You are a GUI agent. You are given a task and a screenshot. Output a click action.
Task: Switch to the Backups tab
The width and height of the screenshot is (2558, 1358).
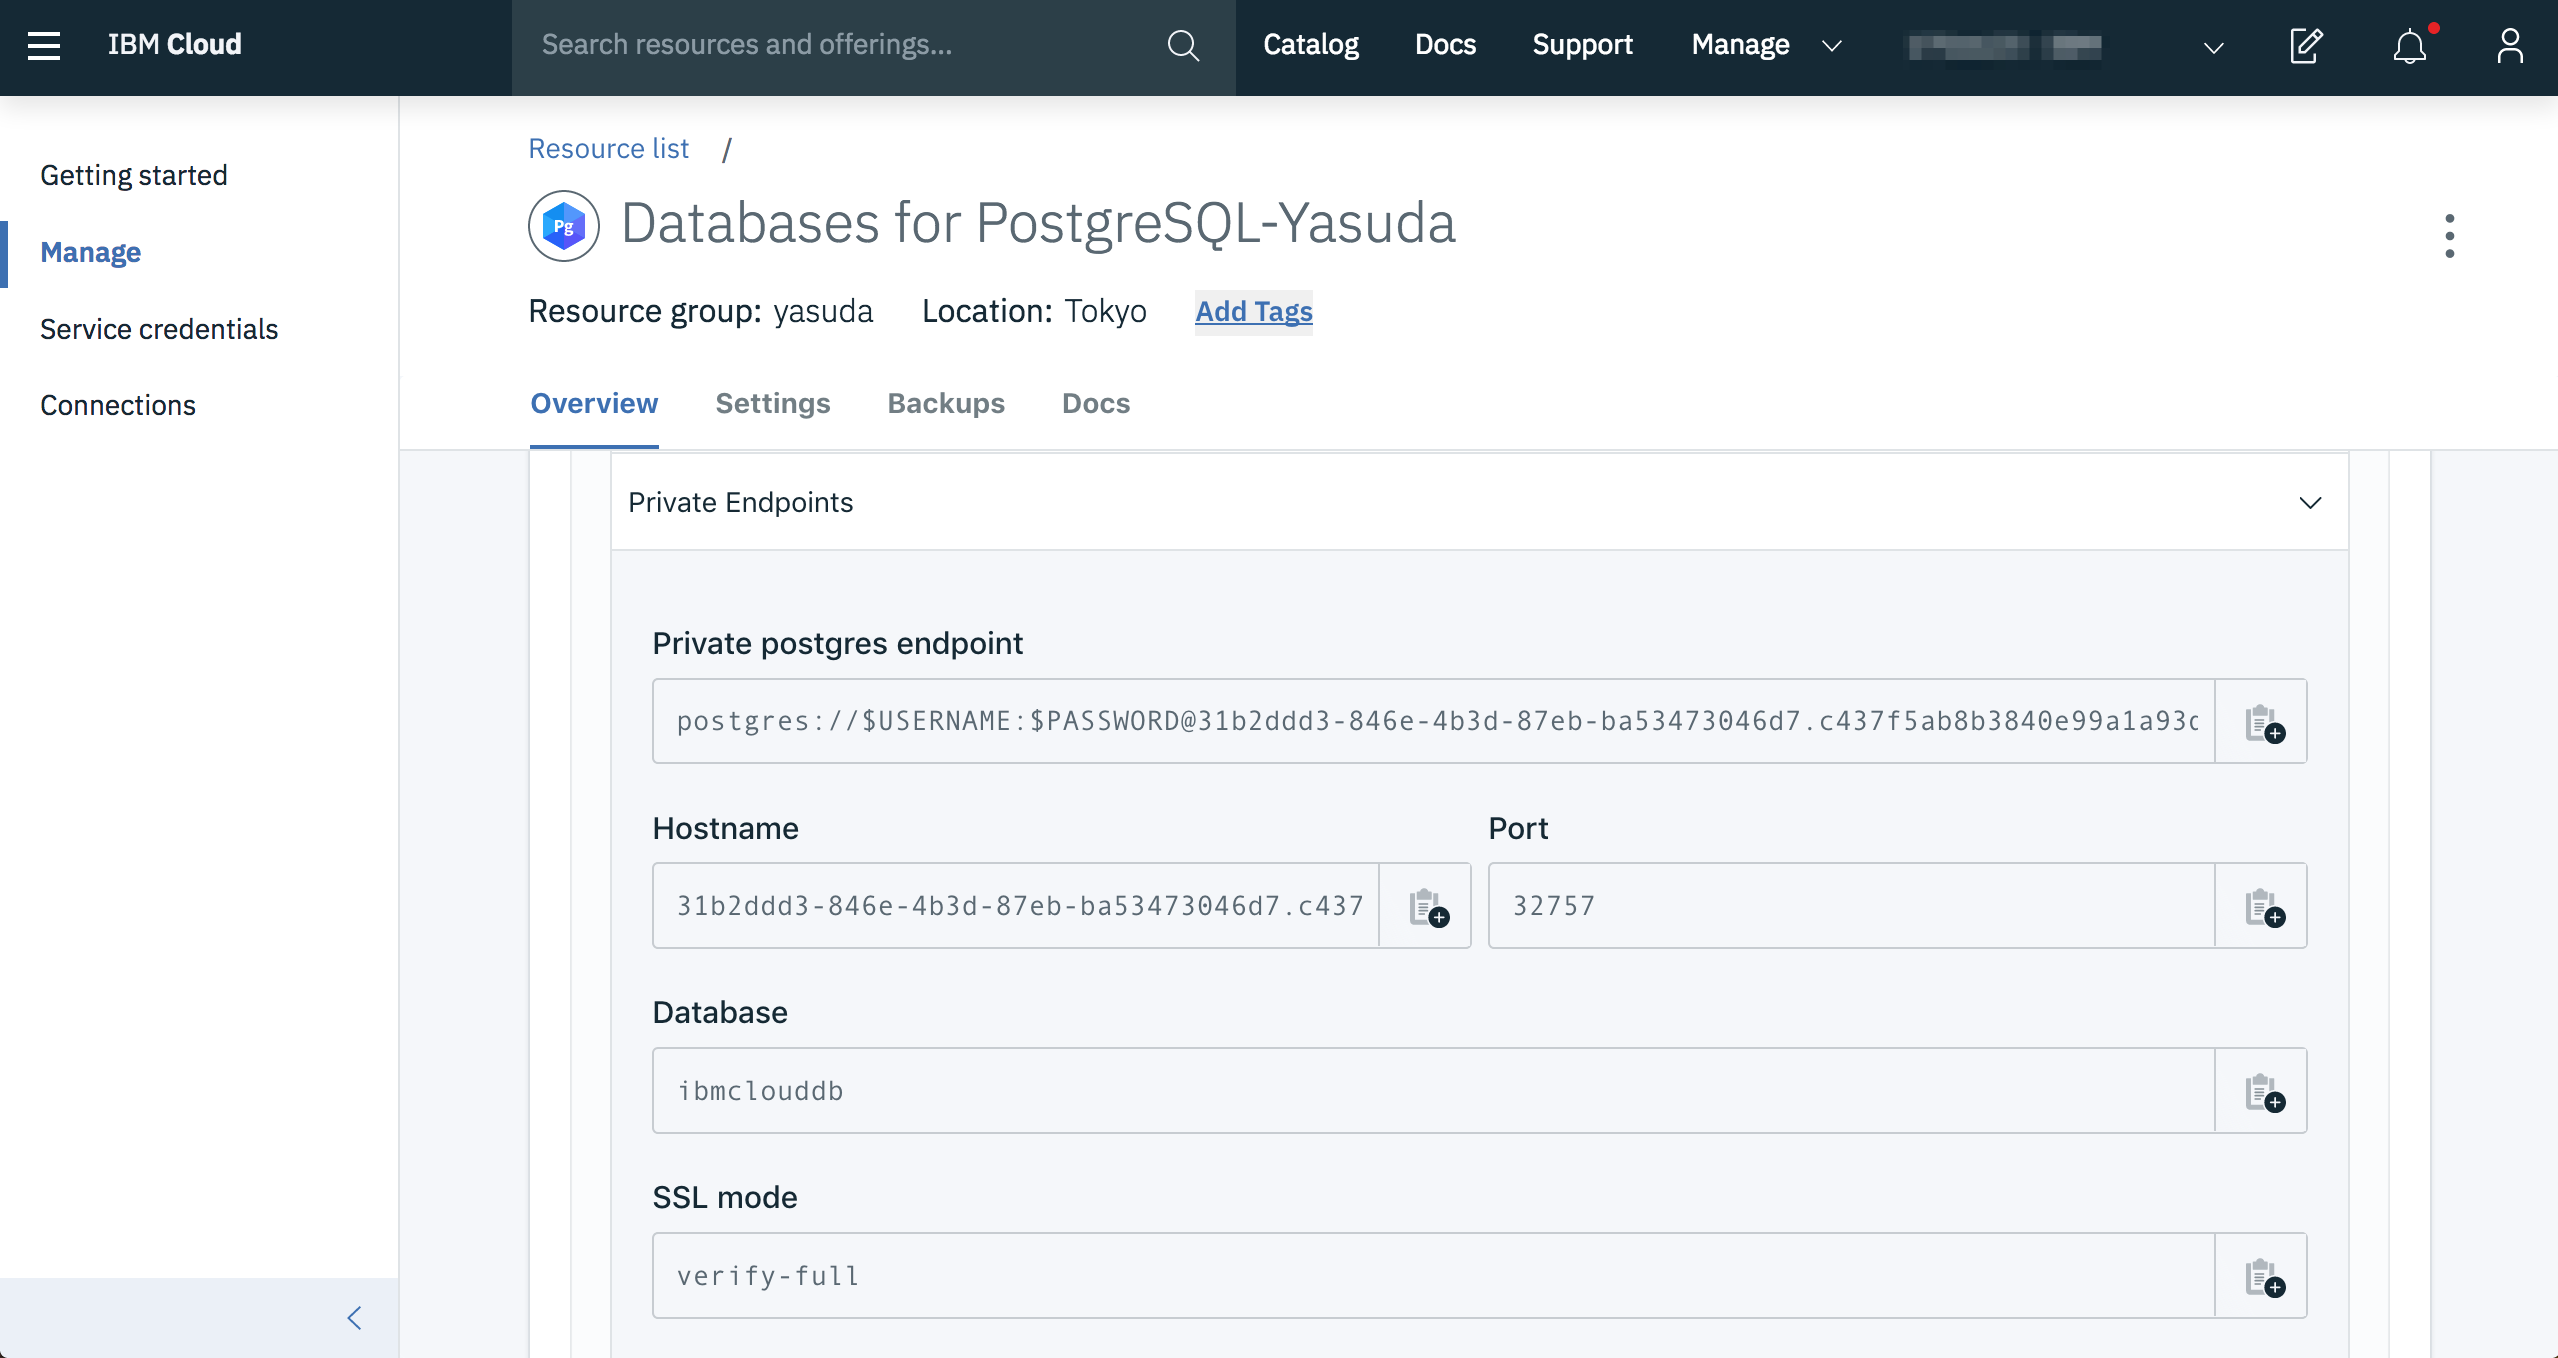click(946, 404)
